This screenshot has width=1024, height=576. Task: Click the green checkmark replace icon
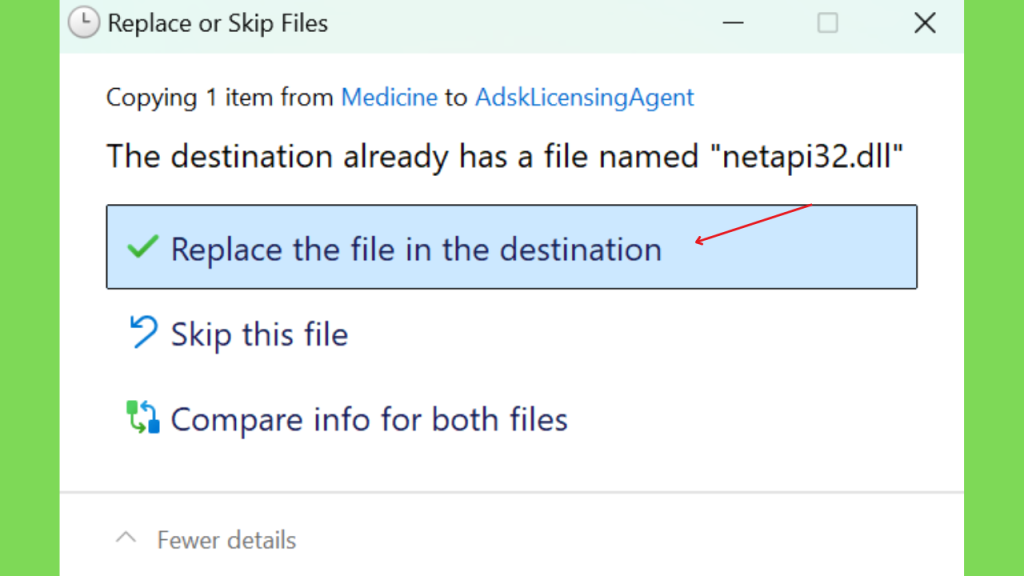pyautogui.click(x=142, y=247)
